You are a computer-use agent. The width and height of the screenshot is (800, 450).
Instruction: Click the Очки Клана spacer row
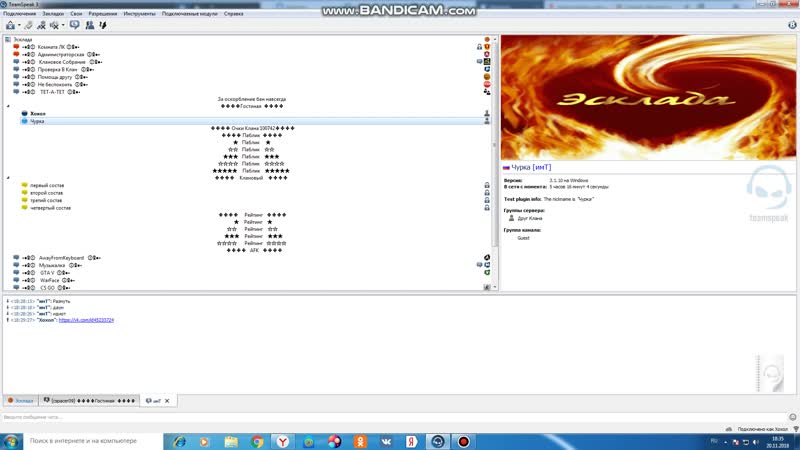coord(253,129)
